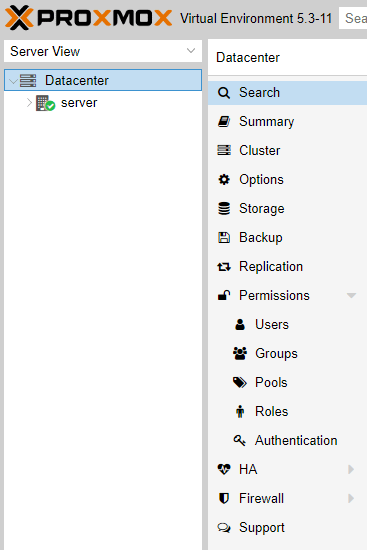Click the Storage database icon
This screenshot has height=550, width=367.
[x=224, y=208]
